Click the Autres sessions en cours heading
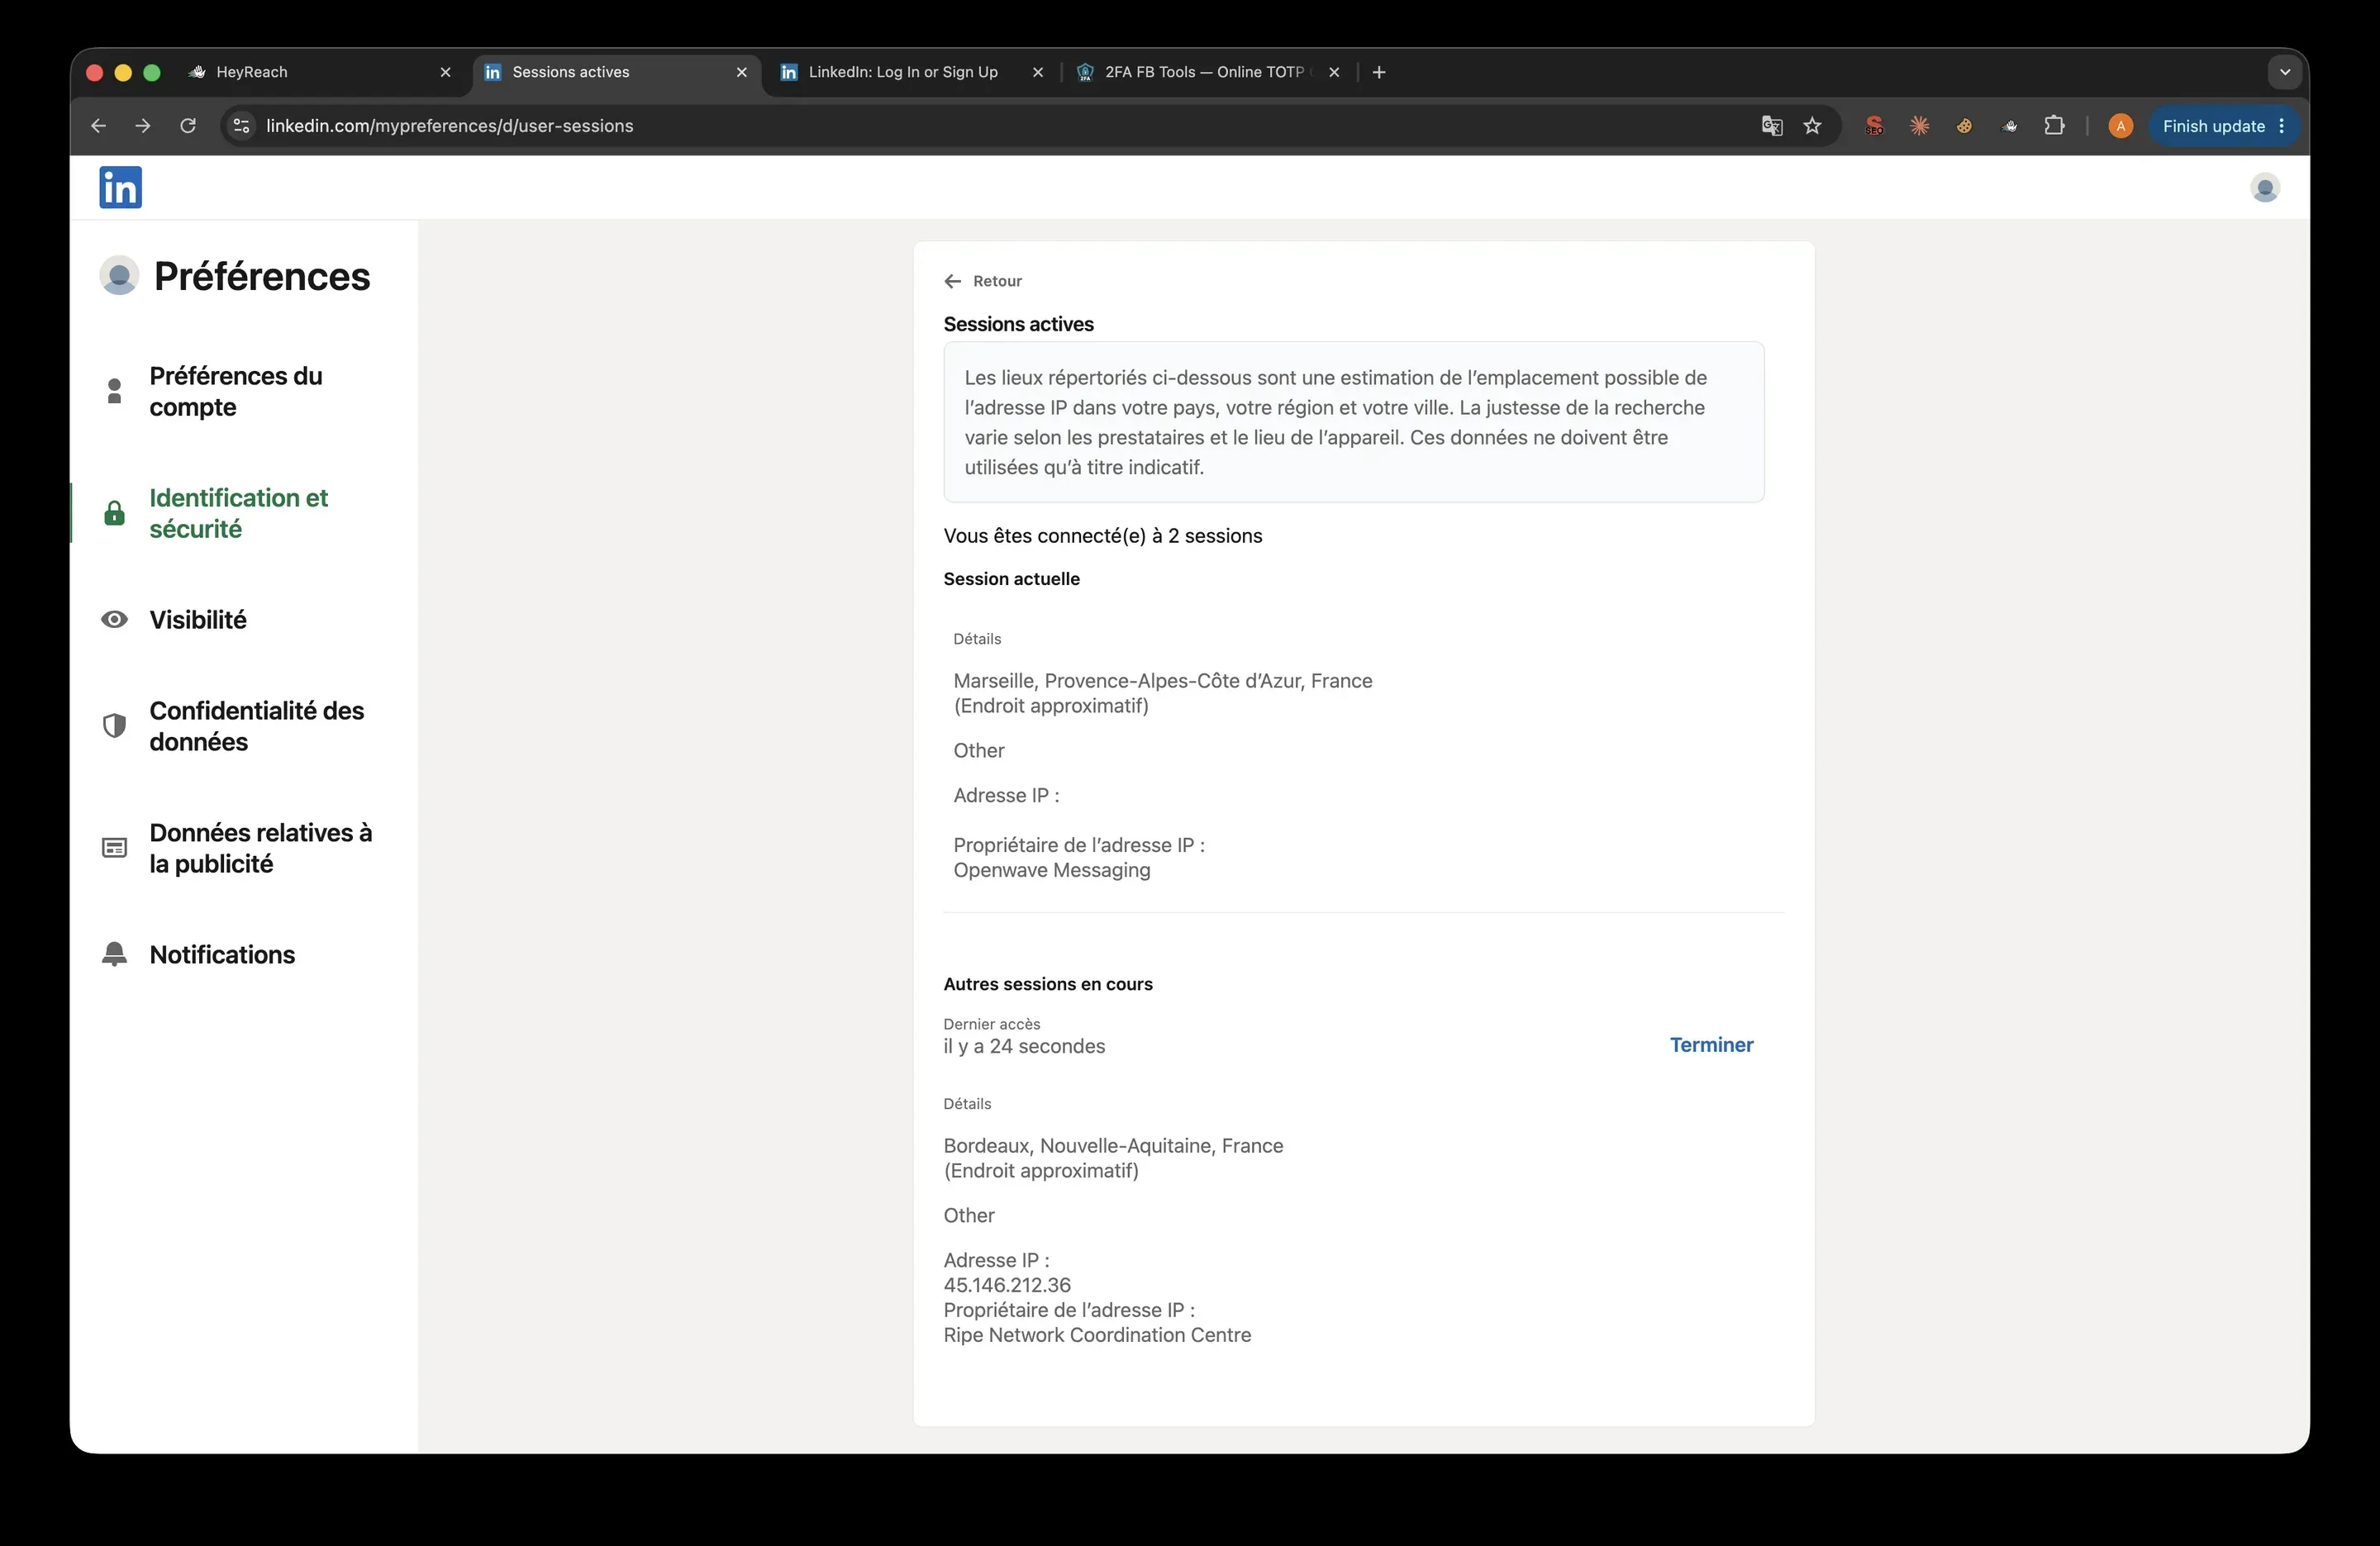Image resolution: width=2380 pixels, height=1546 pixels. pyautogui.click(x=1048, y=984)
